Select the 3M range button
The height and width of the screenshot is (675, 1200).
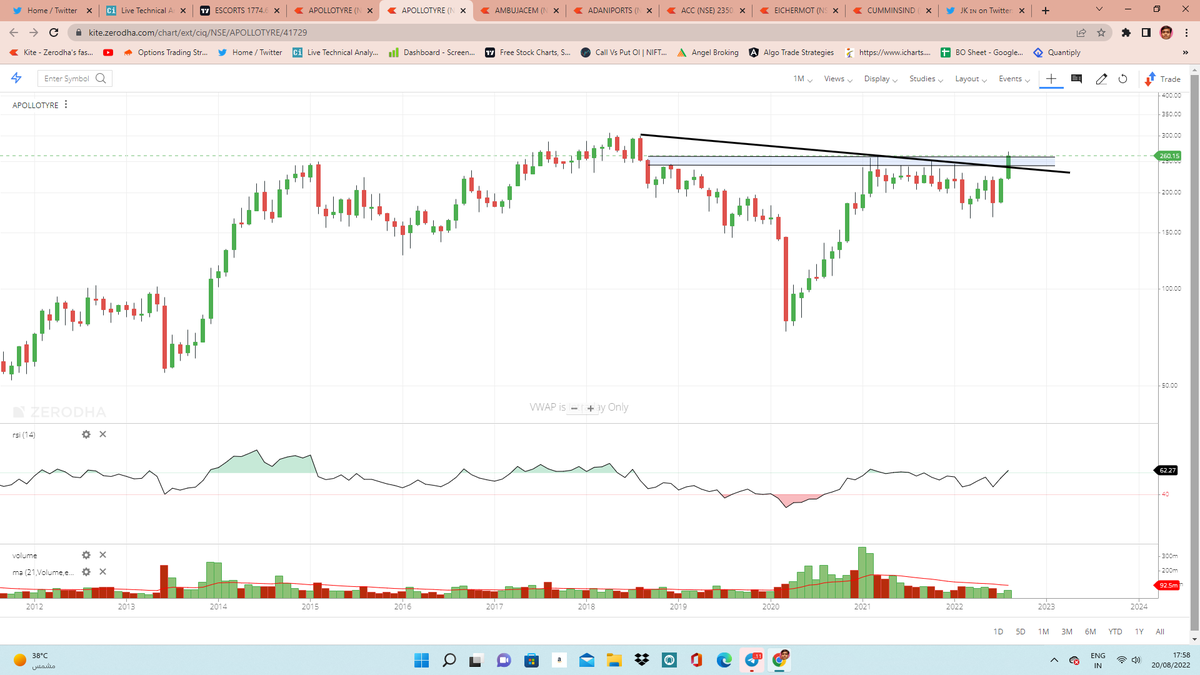(1066, 631)
